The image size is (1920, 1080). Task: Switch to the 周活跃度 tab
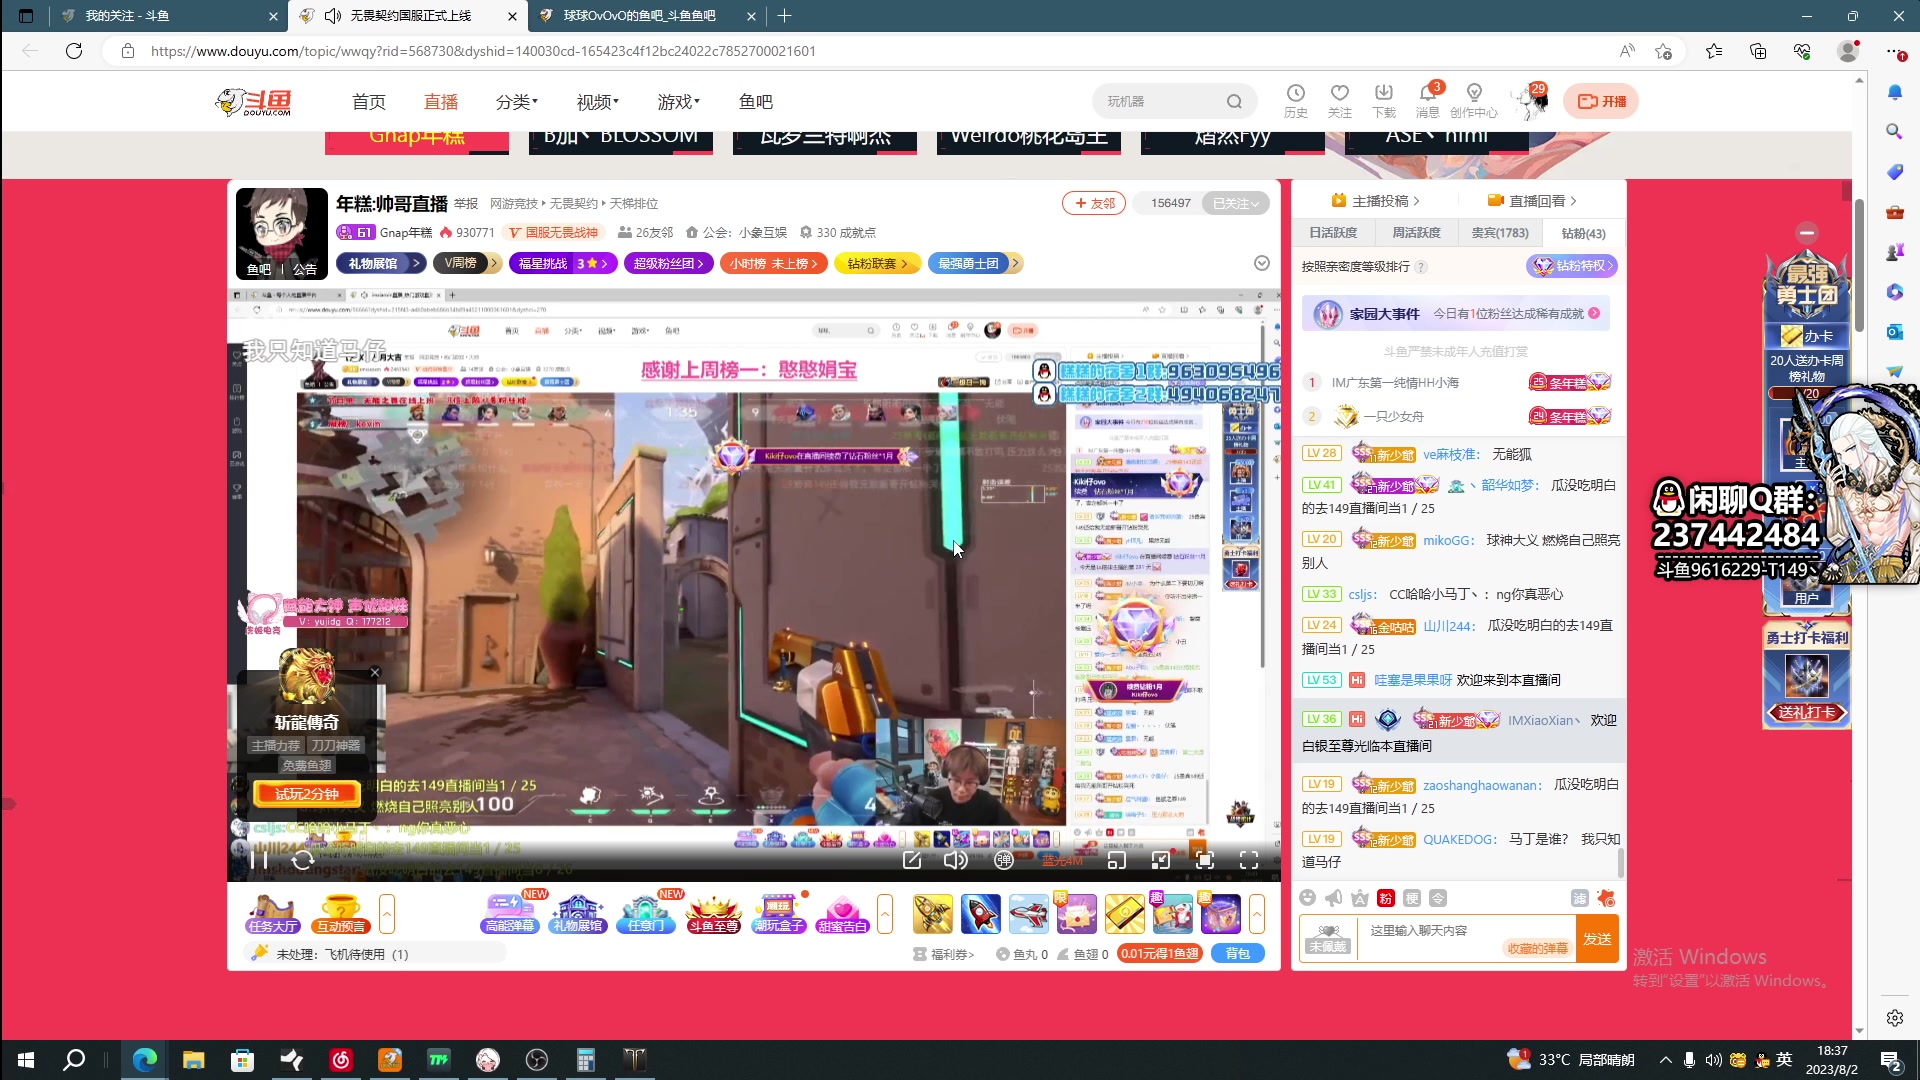pos(1416,233)
